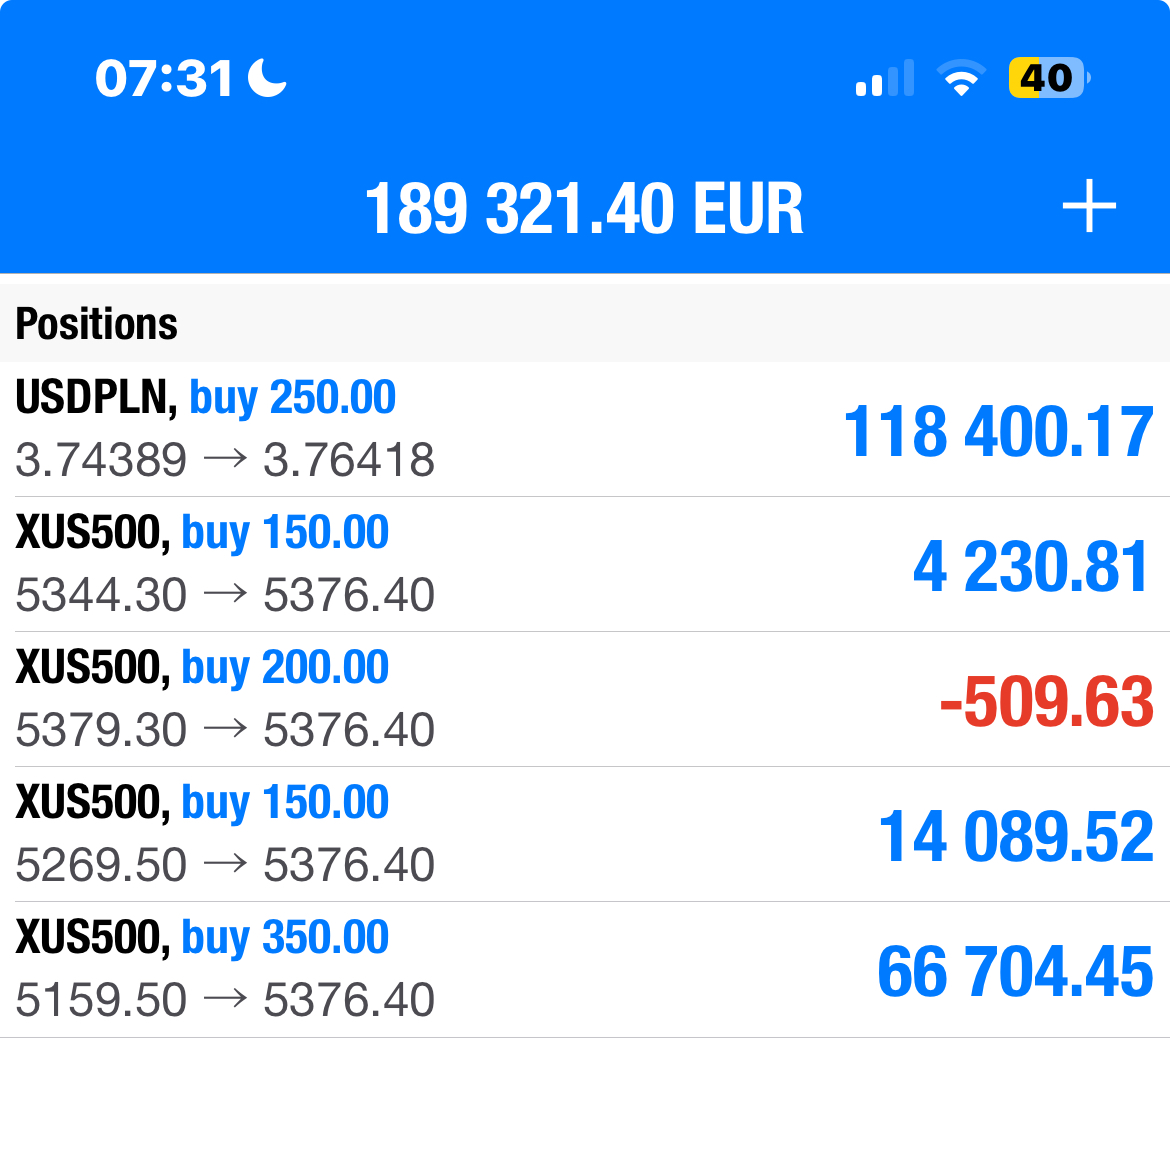1170x1149 pixels.
Task: Open XUS500 position opened at 5344.30
Action: [x=585, y=564]
